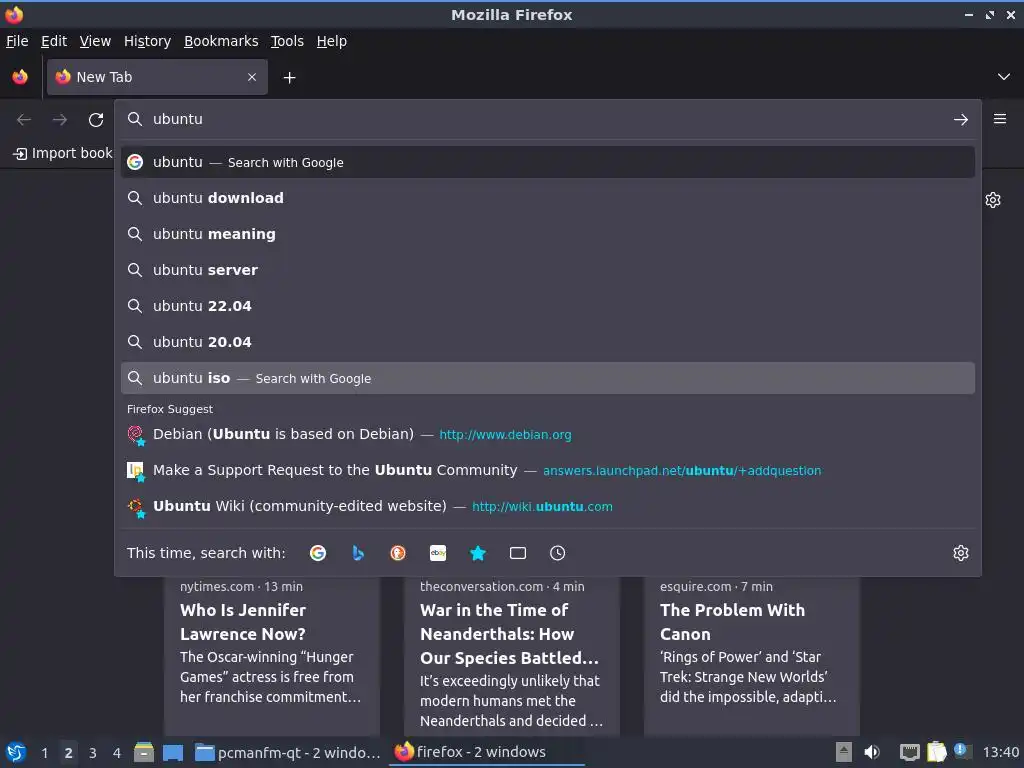The height and width of the screenshot is (768, 1024).
Task: Open the LXQt start menu icon
Action: [x=16, y=752]
